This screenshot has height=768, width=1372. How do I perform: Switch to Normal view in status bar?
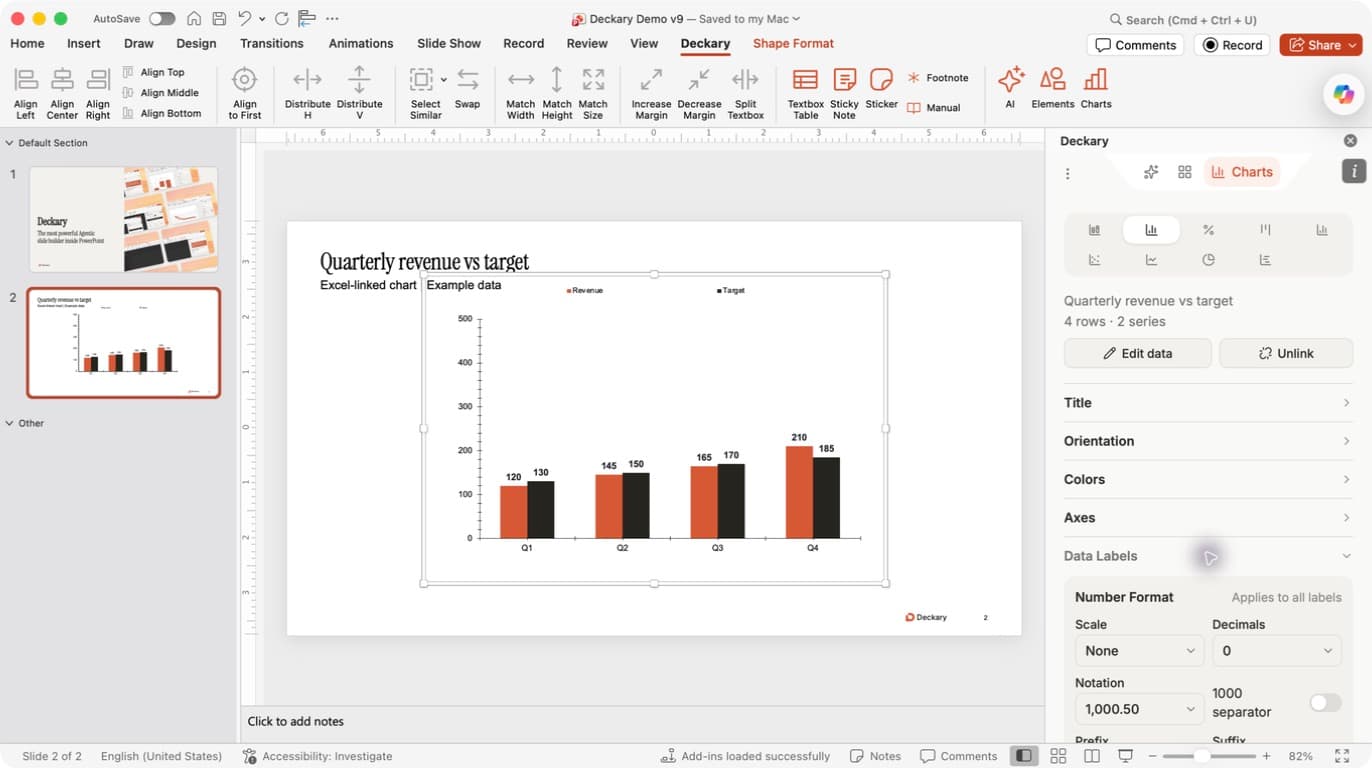click(1023, 756)
